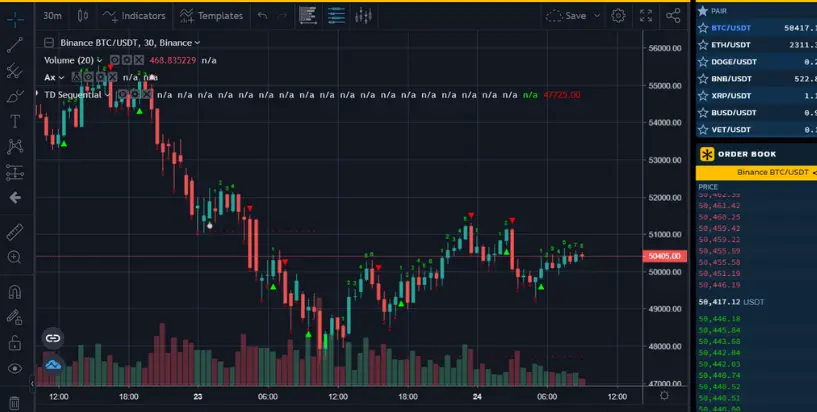Collapse the left drawing toolbar arrow
The height and width of the screenshot is (412, 817).
click(x=32, y=384)
